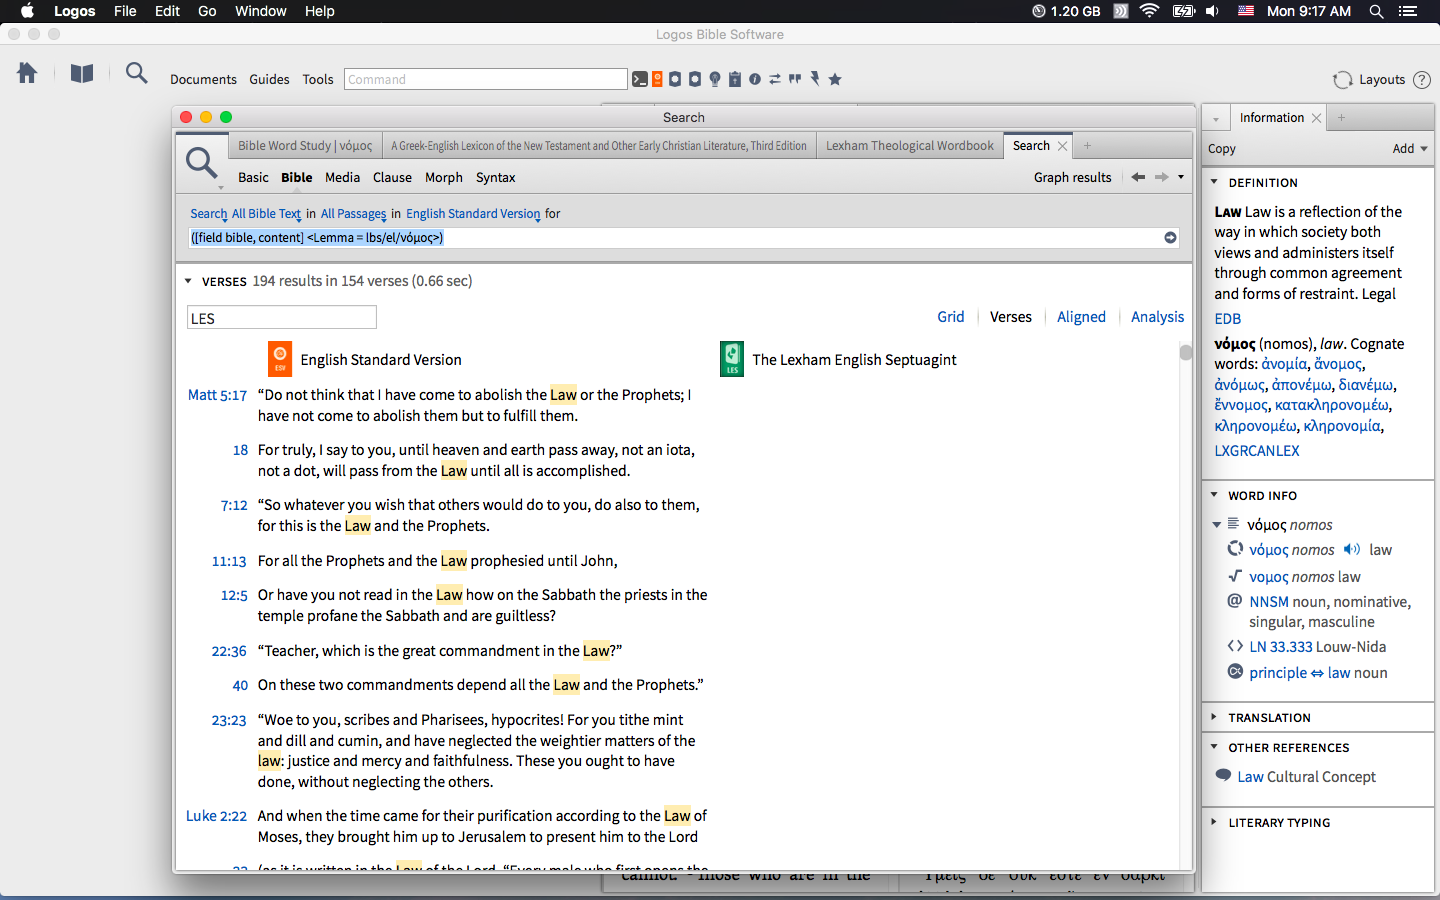Click Copy in the Information panel

coord(1222,149)
